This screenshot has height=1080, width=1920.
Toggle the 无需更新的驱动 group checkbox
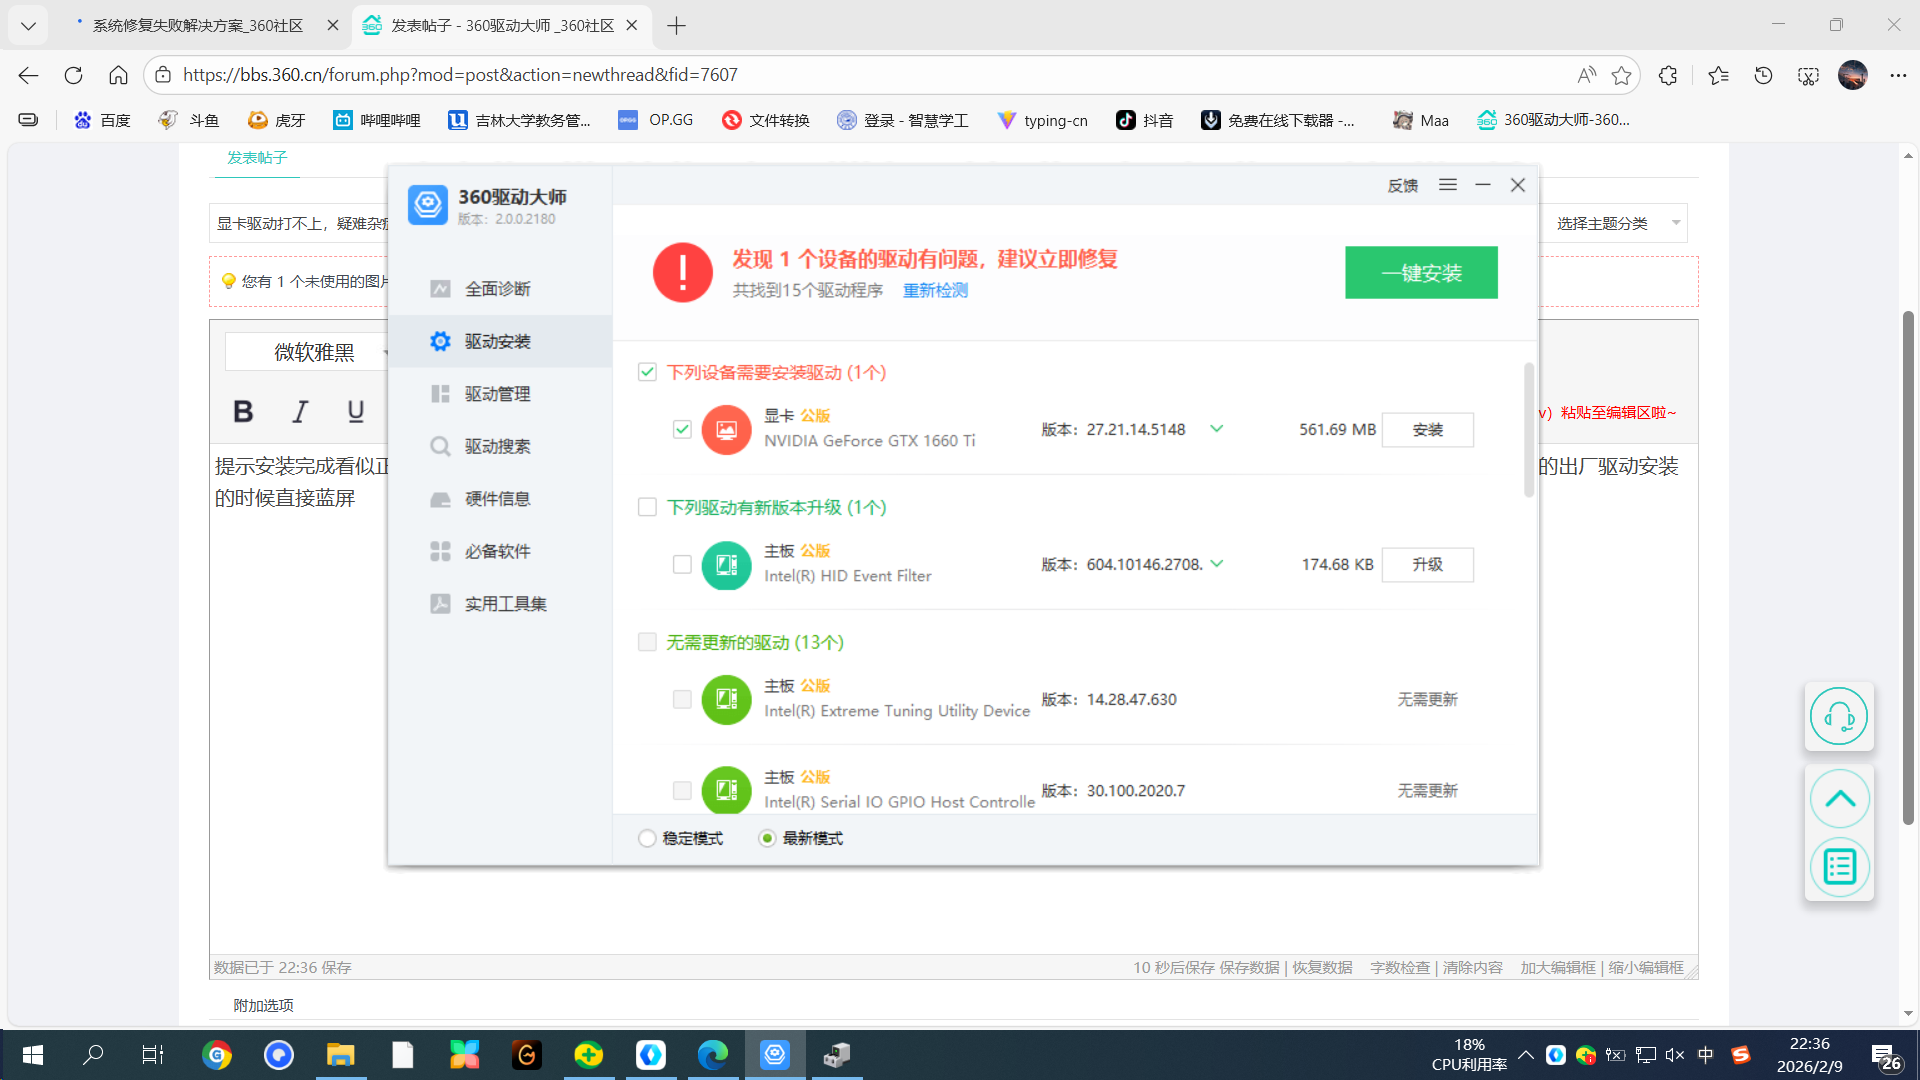pyautogui.click(x=647, y=642)
